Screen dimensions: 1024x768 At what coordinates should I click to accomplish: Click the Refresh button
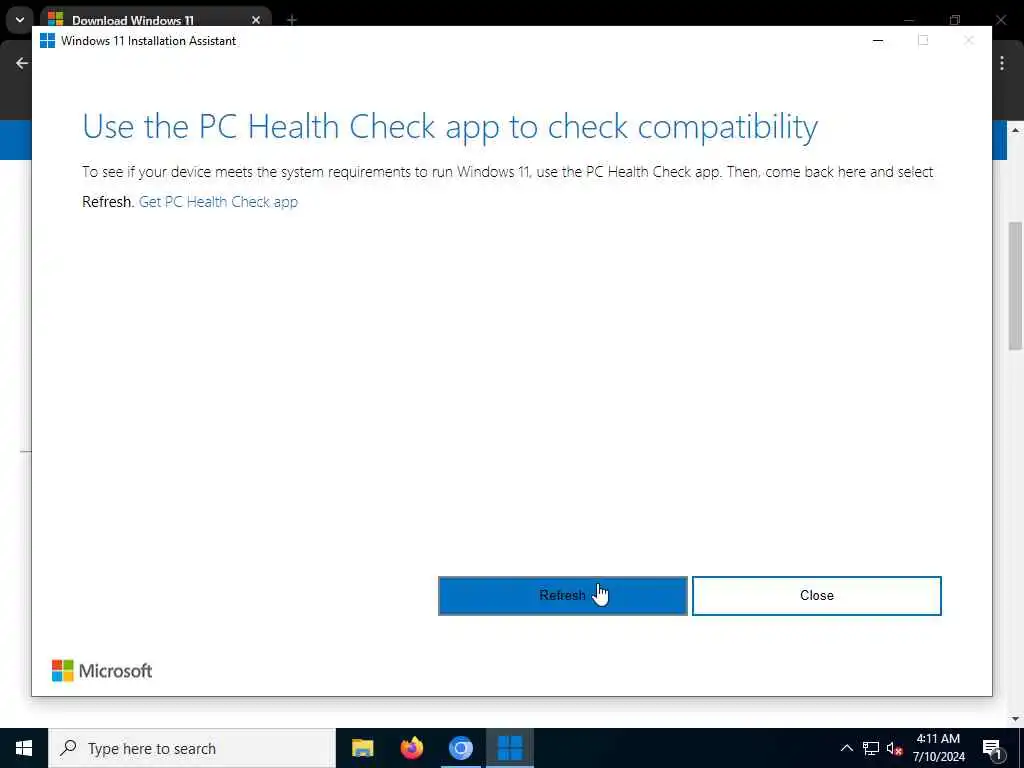click(x=562, y=596)
